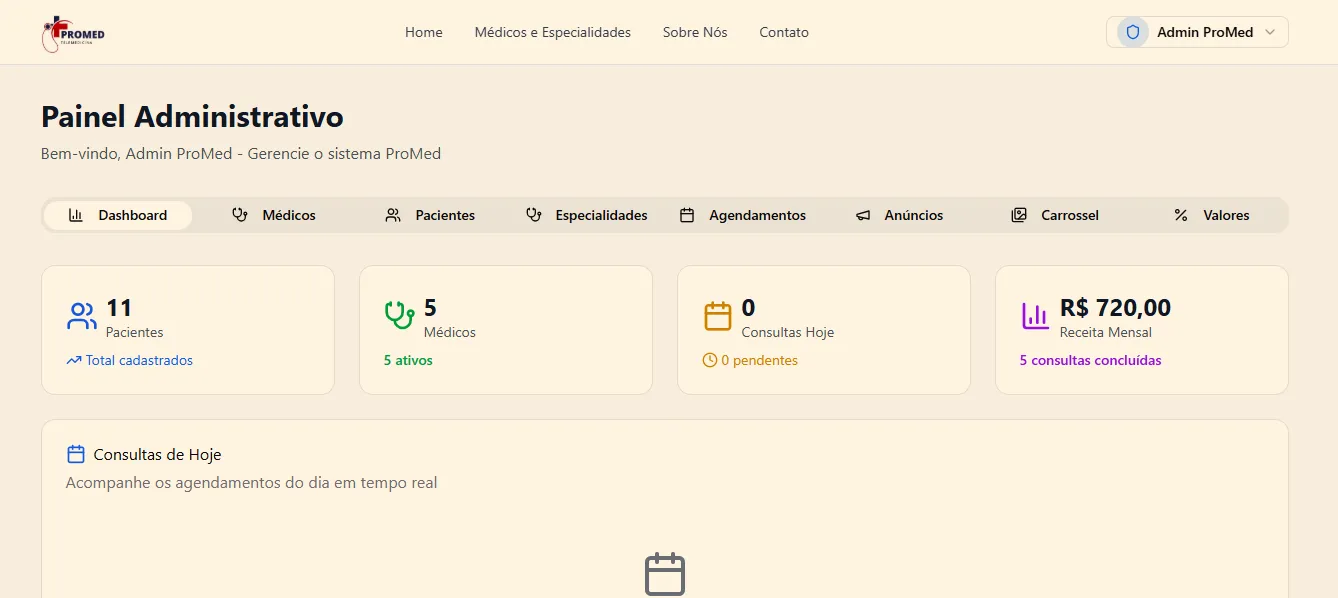Expand the Admin ProMed user dropdown chevron
The width and height of the screenshot is (1338, 598).
(x=1270, y=32)
